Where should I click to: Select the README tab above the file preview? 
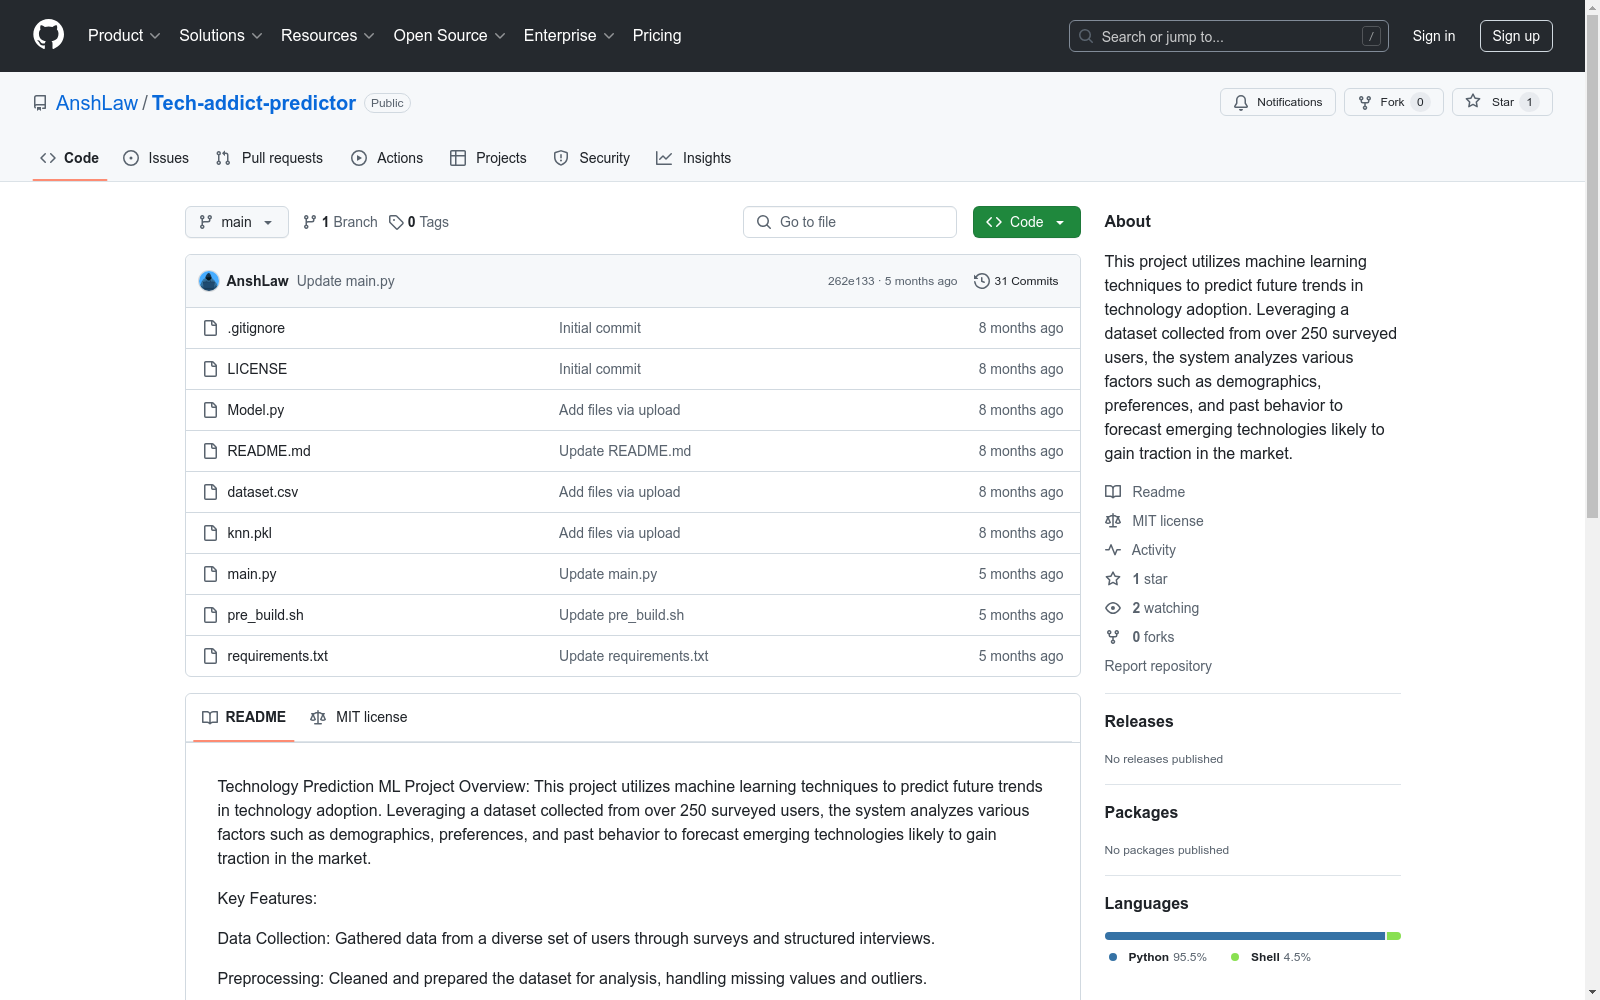244,717
